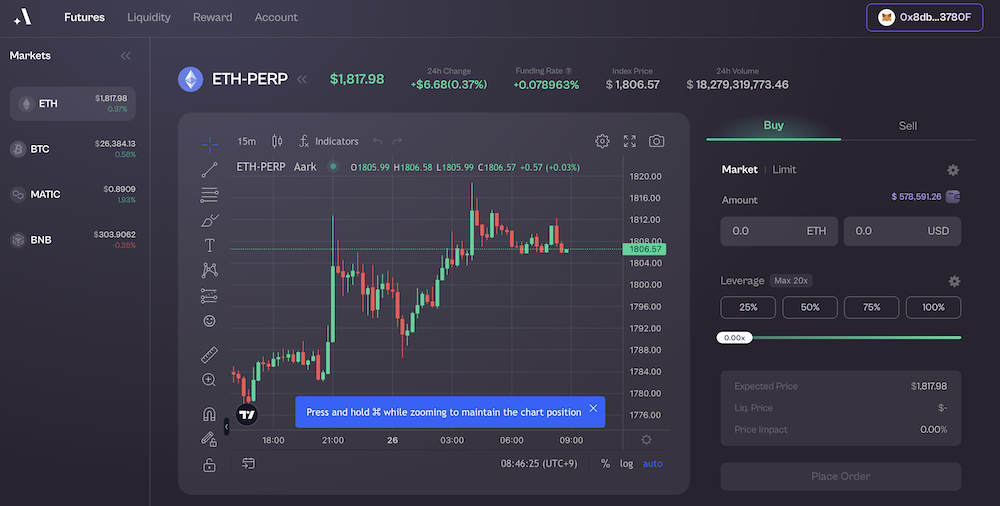Click the Funding Rate help icon
Screen dimensions: 1000x506
[568, 71]
